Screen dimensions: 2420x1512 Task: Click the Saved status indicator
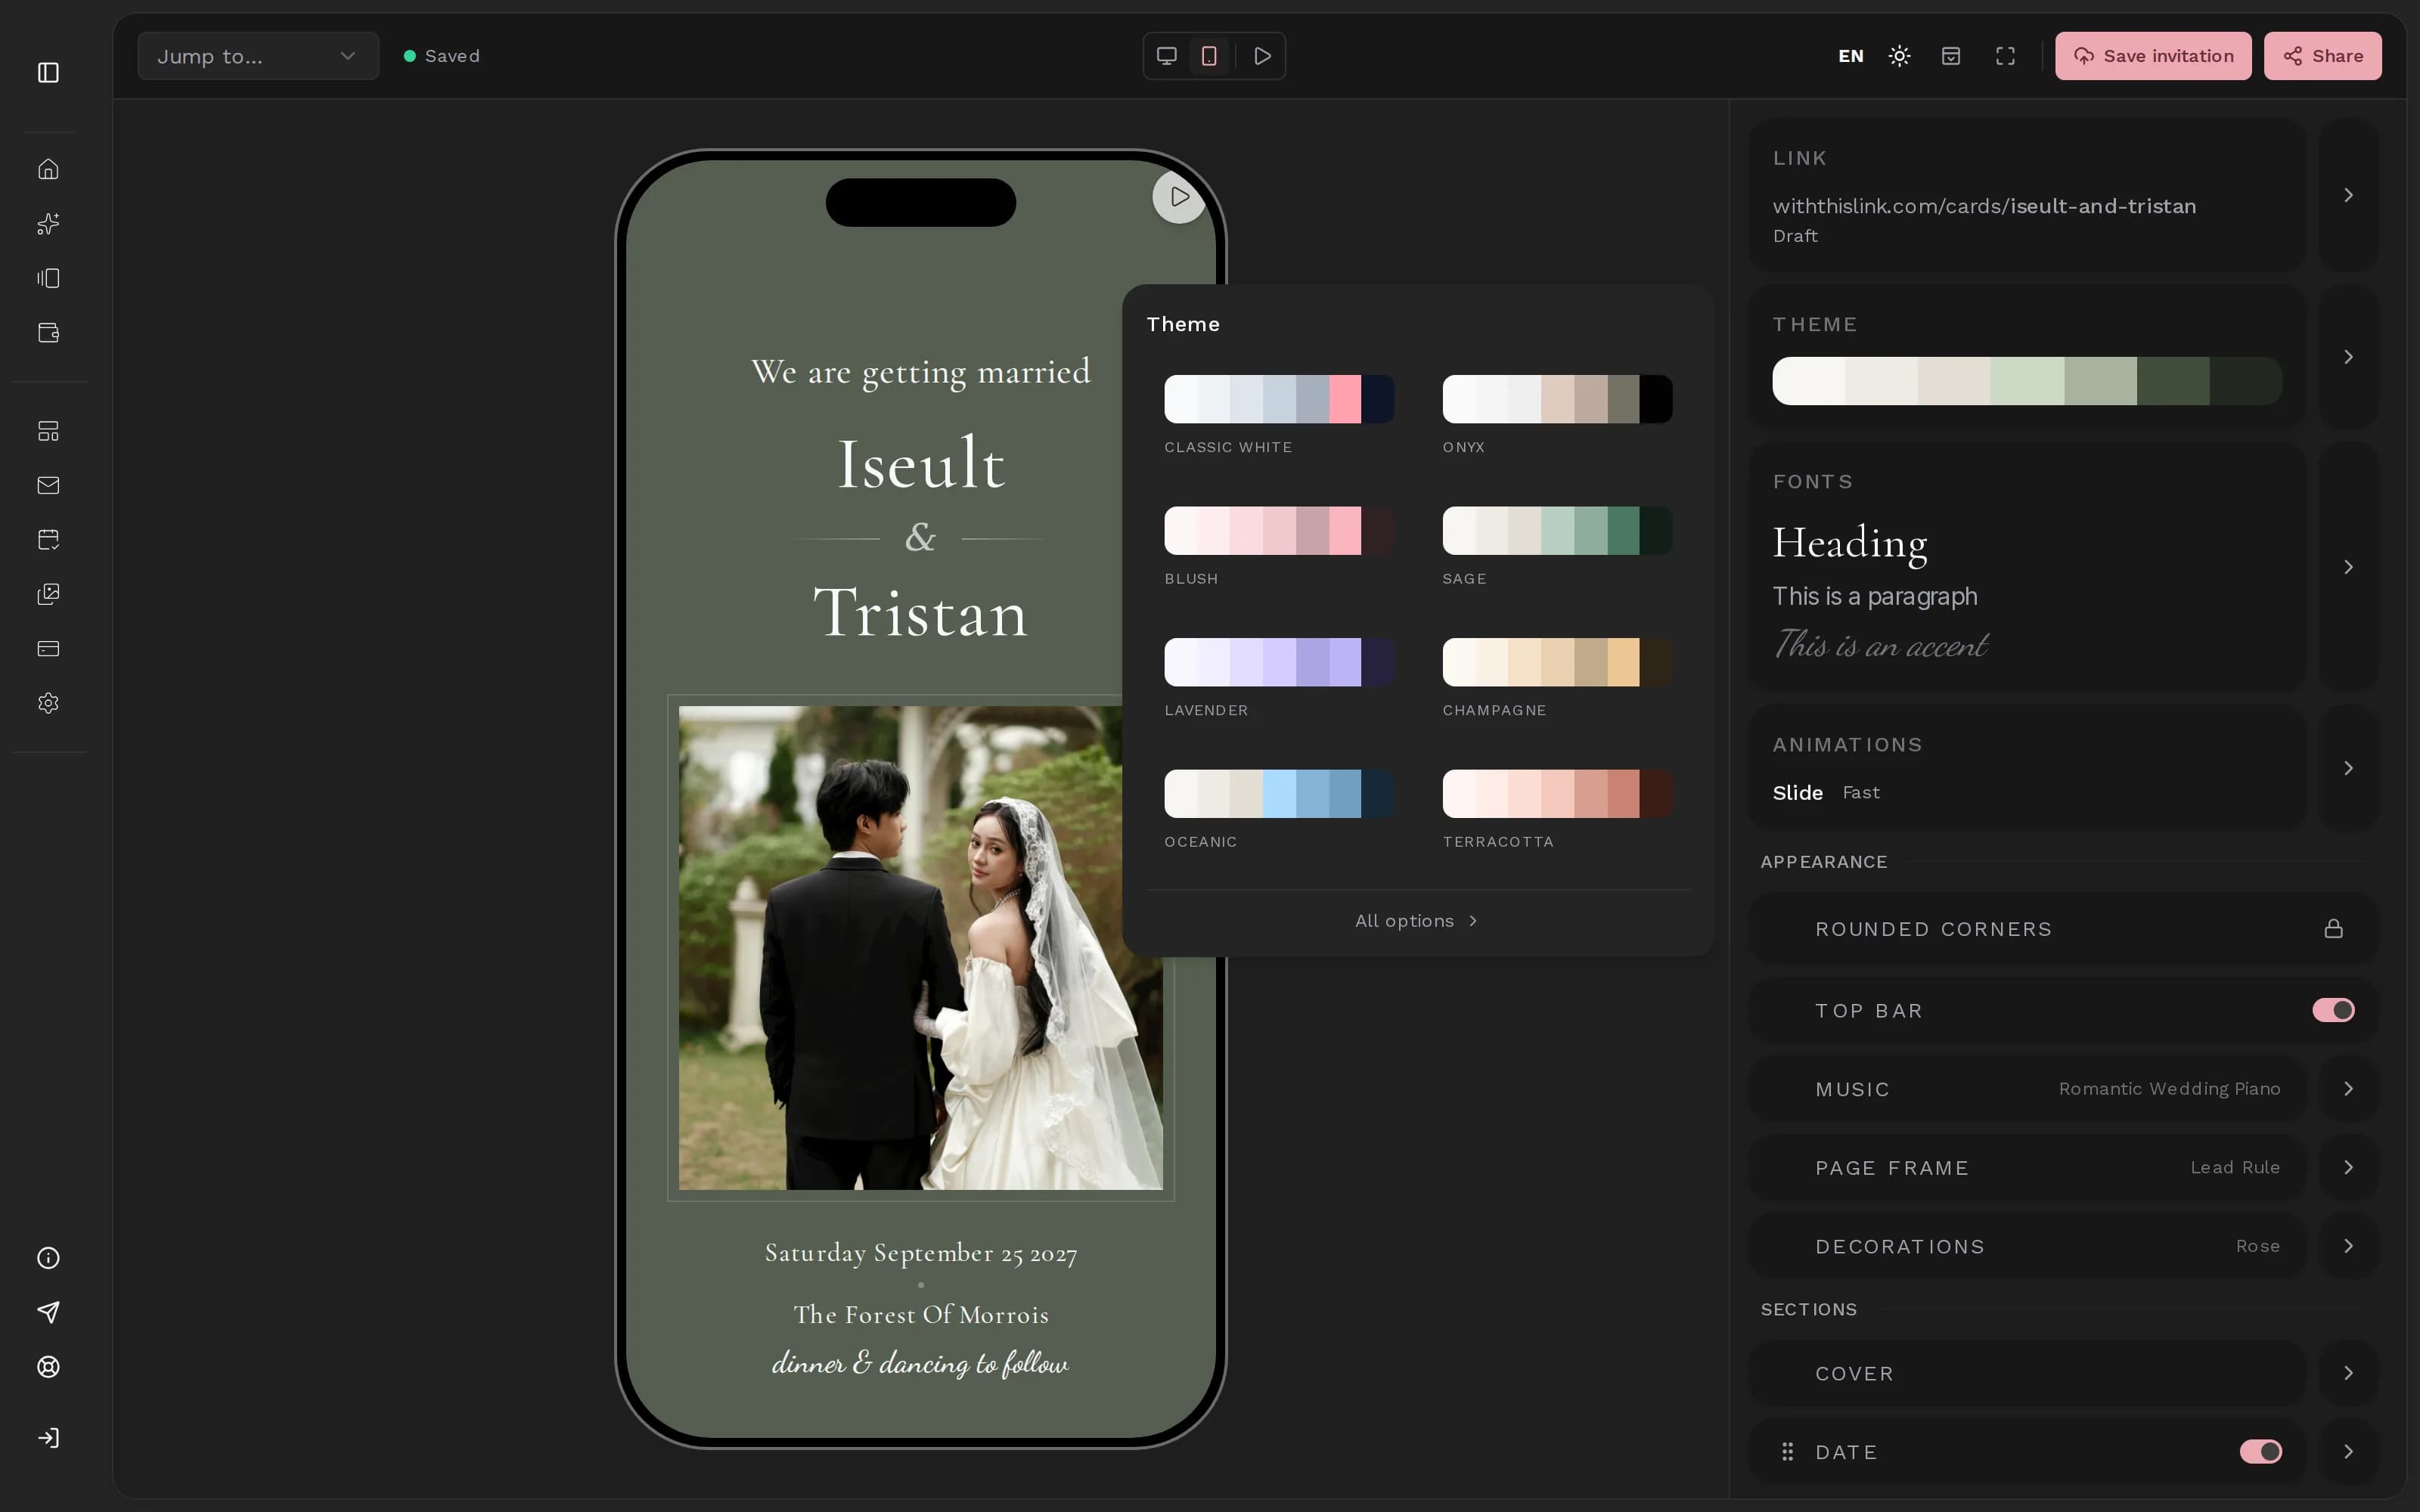tap(442, 56)
